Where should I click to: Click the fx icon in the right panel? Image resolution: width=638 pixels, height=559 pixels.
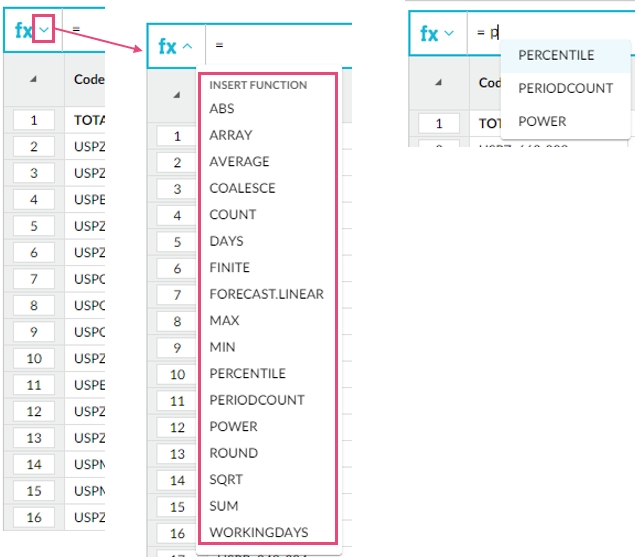(x=429, y=33)
